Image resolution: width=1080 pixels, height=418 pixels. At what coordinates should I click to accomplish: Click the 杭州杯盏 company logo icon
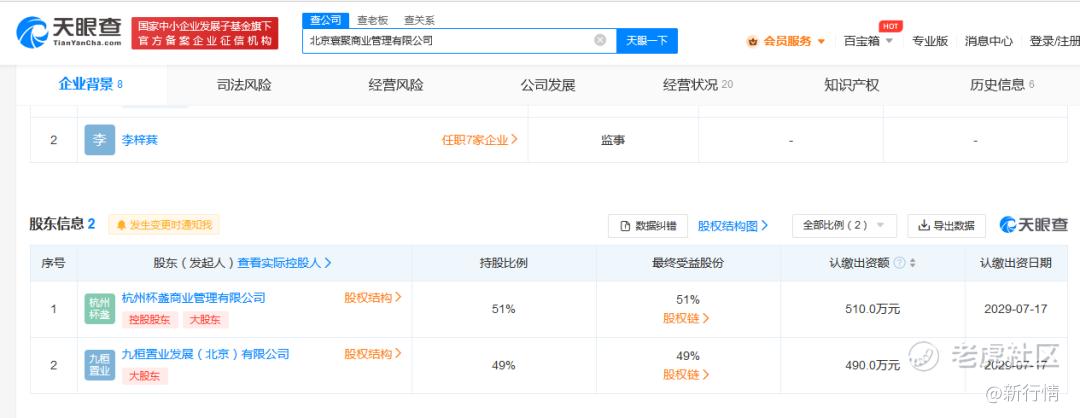[100, 309]
